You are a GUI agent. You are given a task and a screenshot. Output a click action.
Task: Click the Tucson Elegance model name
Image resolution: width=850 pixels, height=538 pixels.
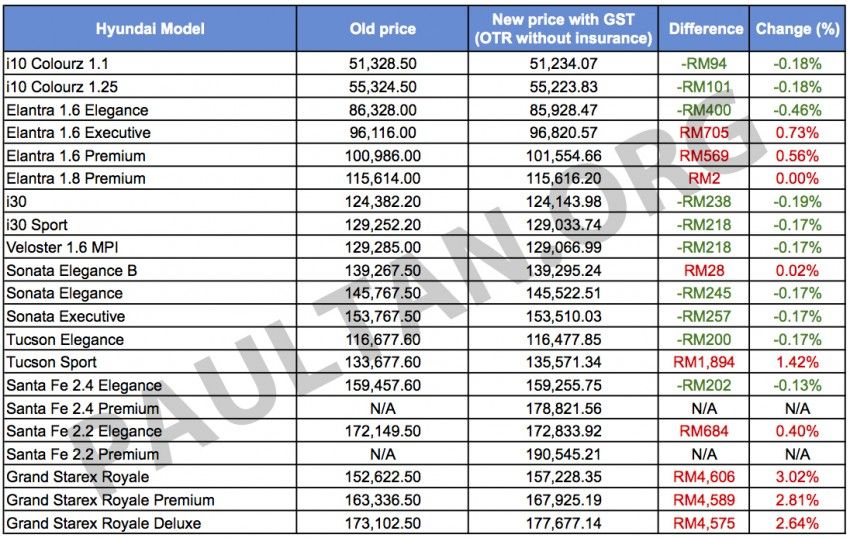pyautogui.click(x=64, y=339)
